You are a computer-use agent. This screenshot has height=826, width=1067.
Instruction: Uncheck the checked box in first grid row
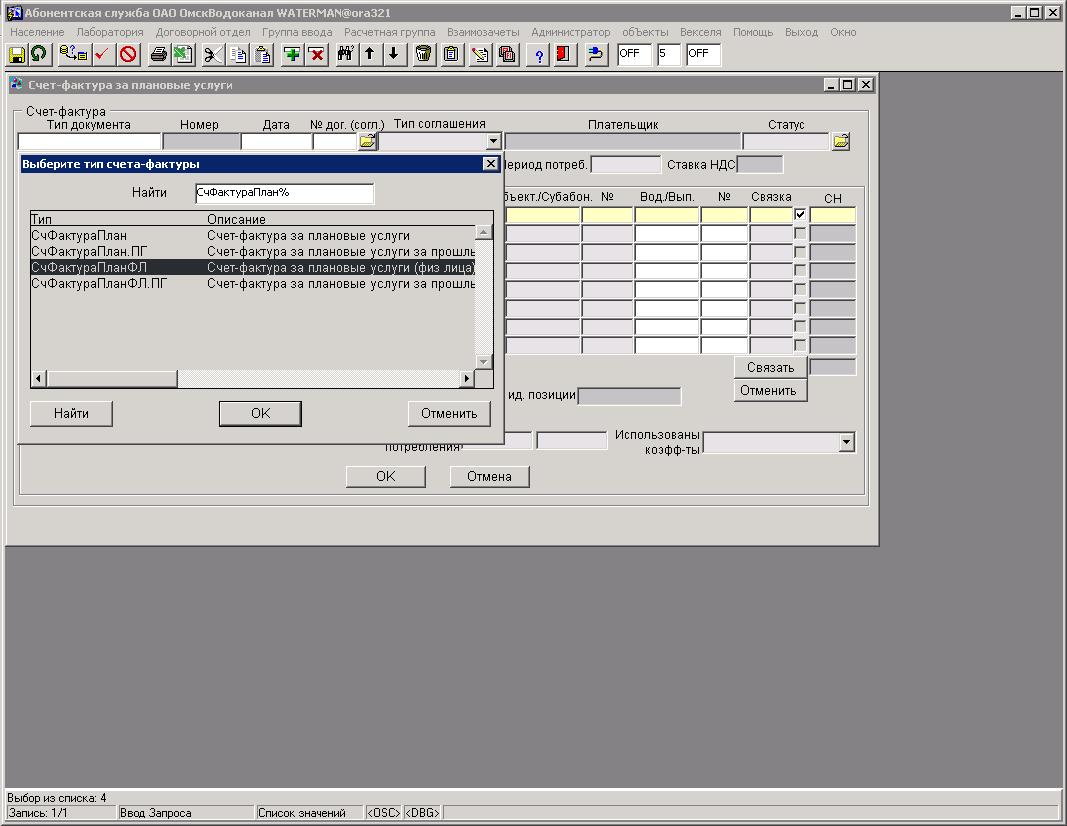point(800,215)
